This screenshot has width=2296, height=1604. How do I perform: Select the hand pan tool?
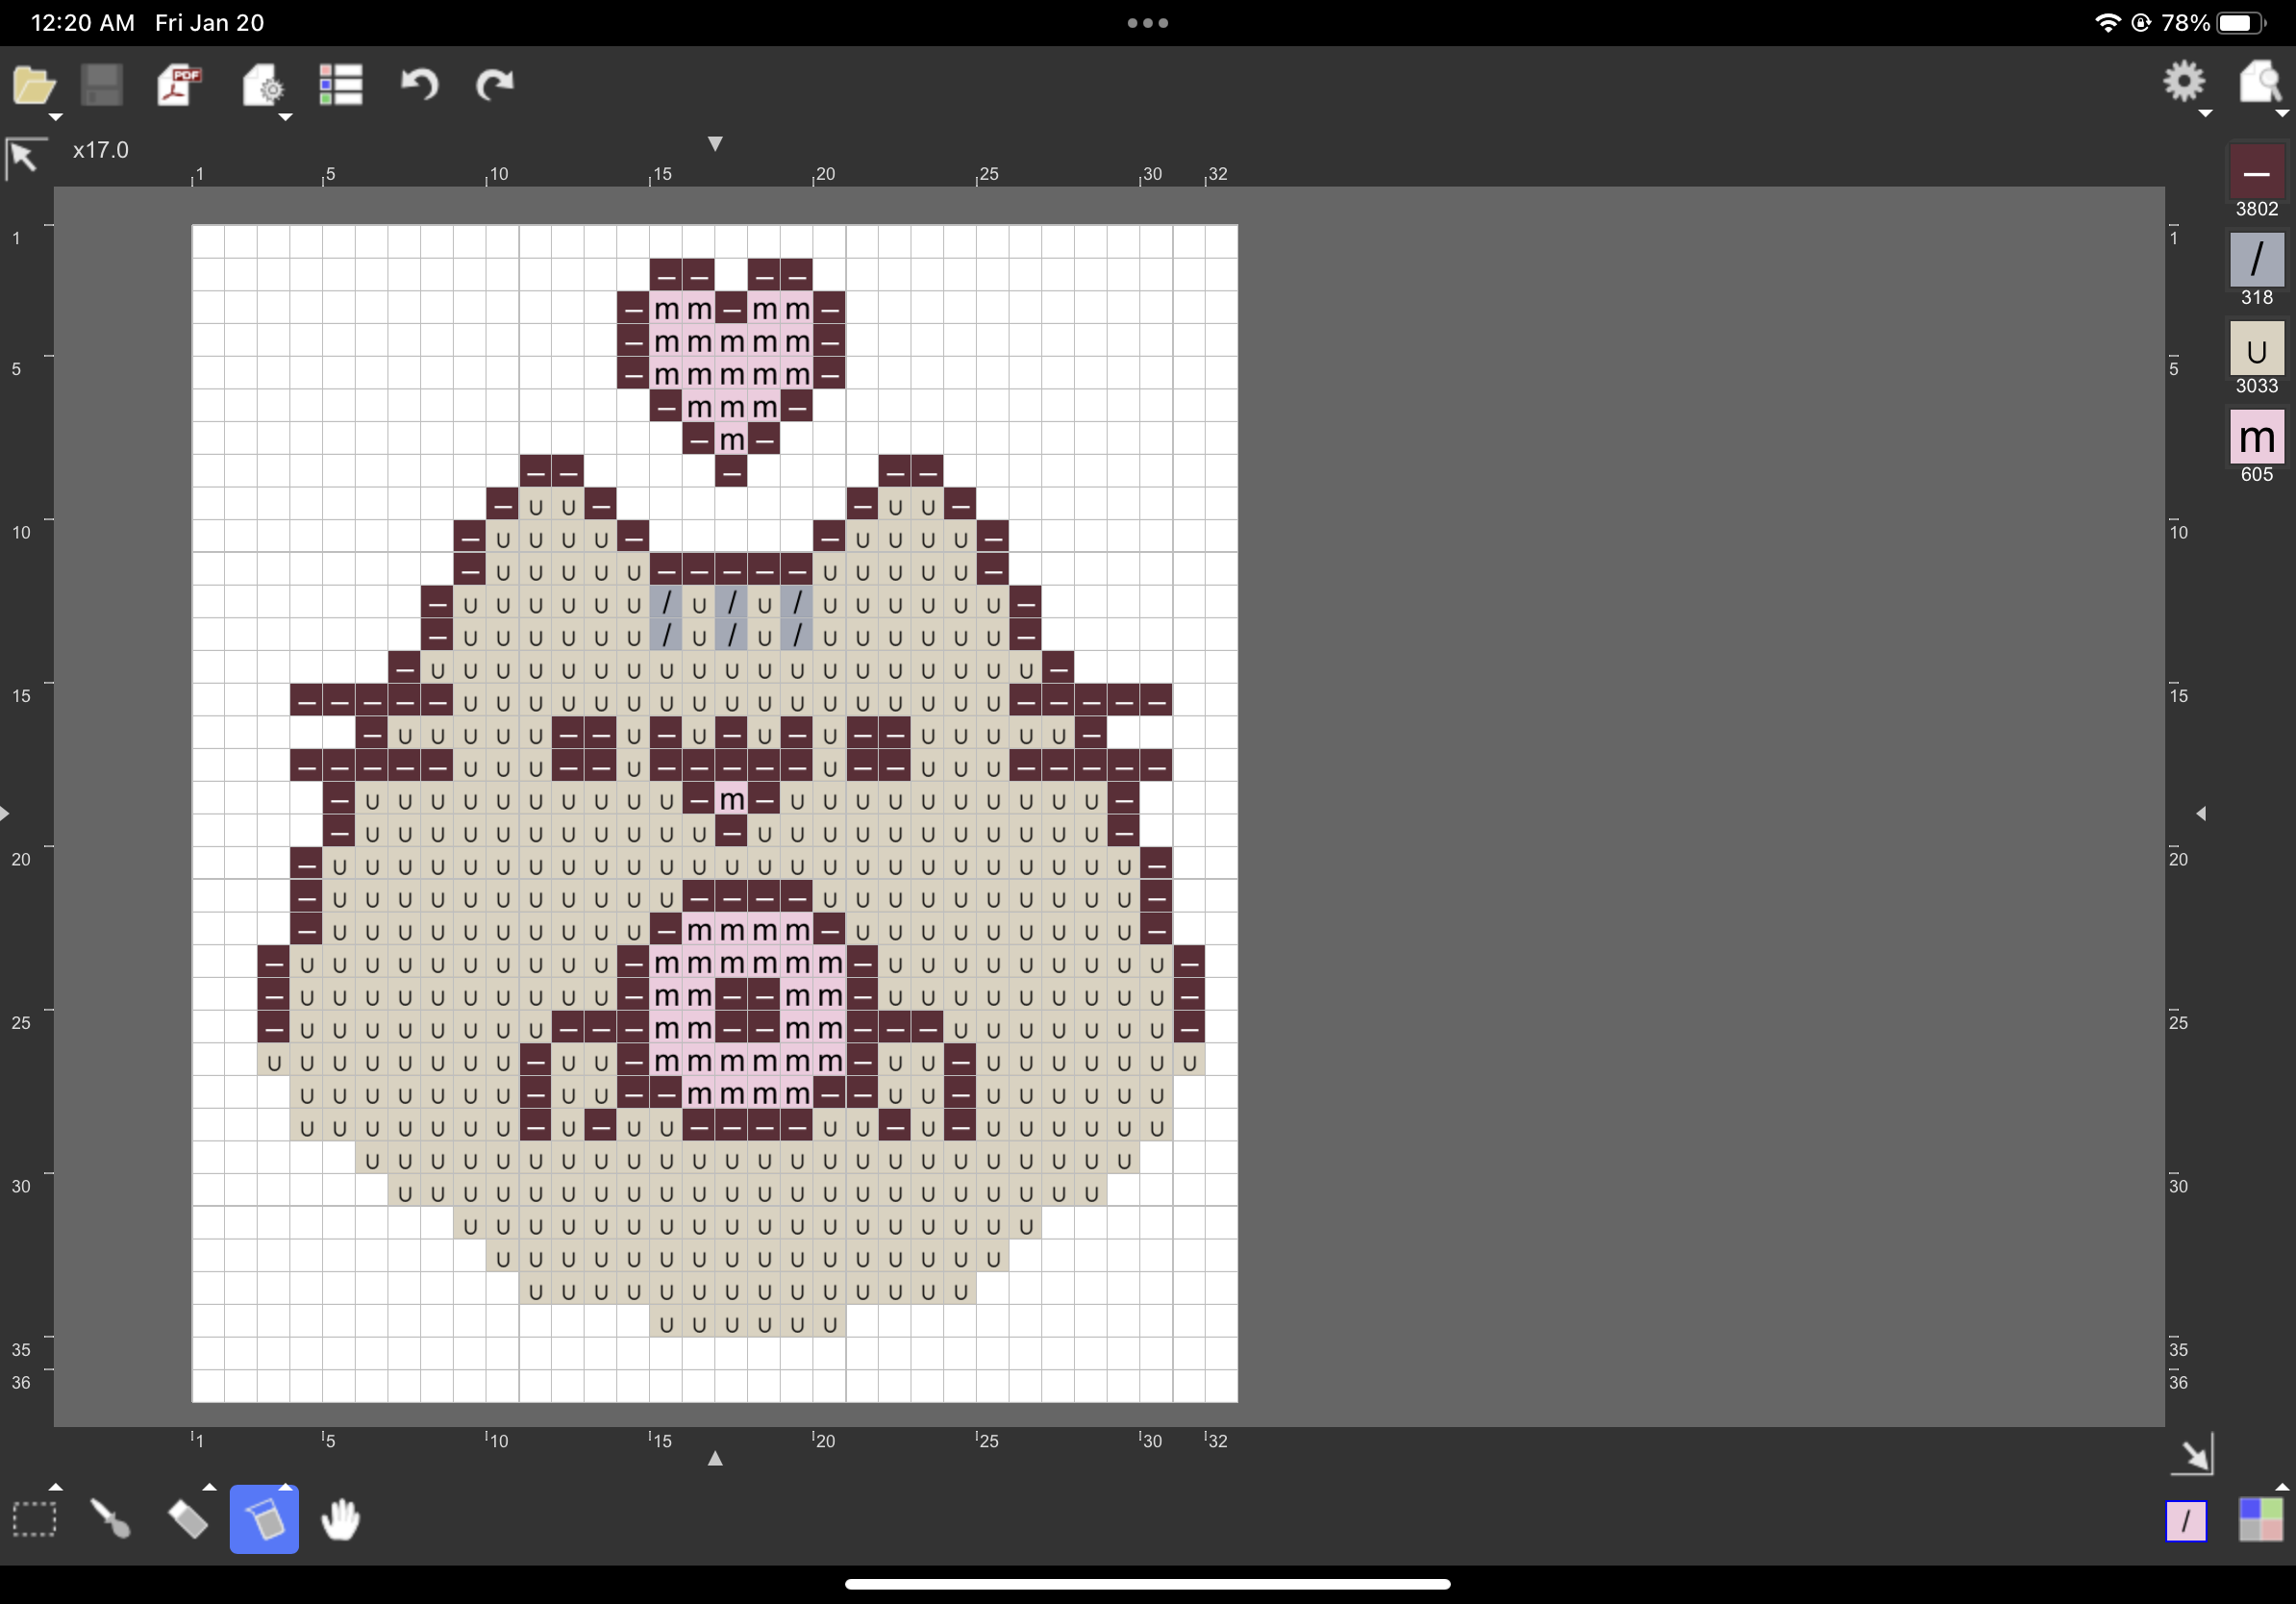[341, 1519]
